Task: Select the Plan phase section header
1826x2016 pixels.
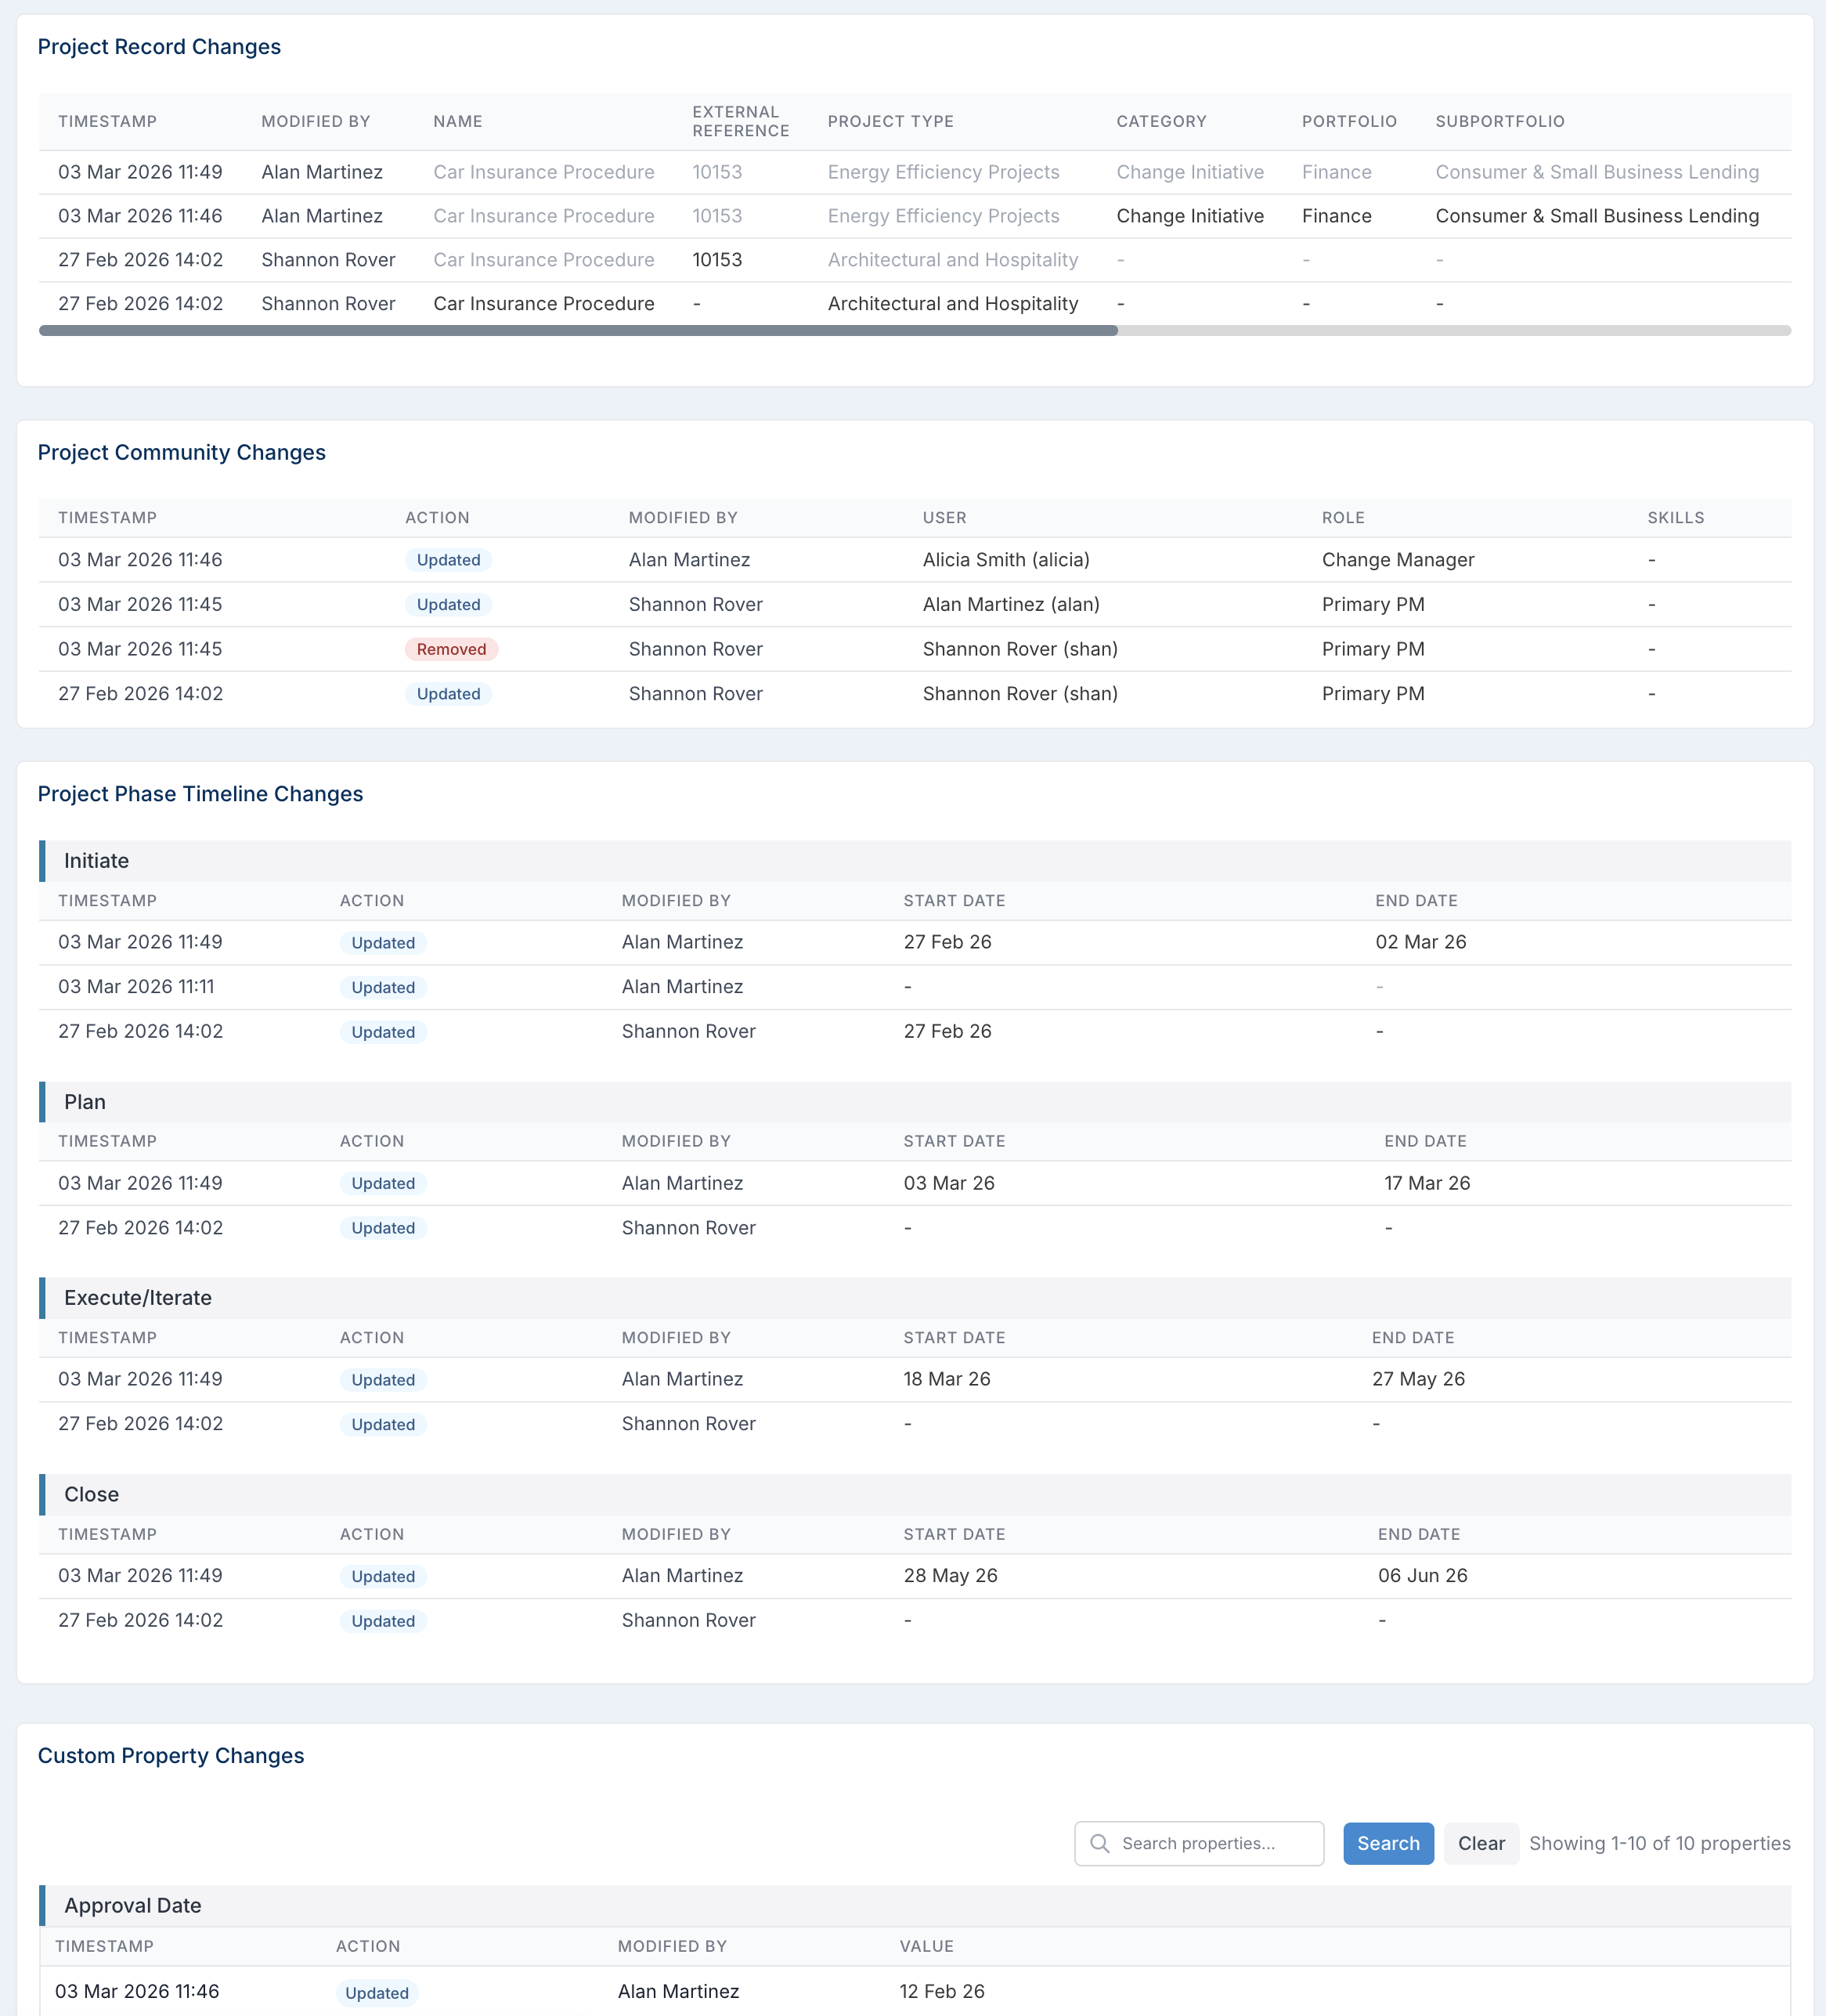Action: click(x=915, y=1102)
